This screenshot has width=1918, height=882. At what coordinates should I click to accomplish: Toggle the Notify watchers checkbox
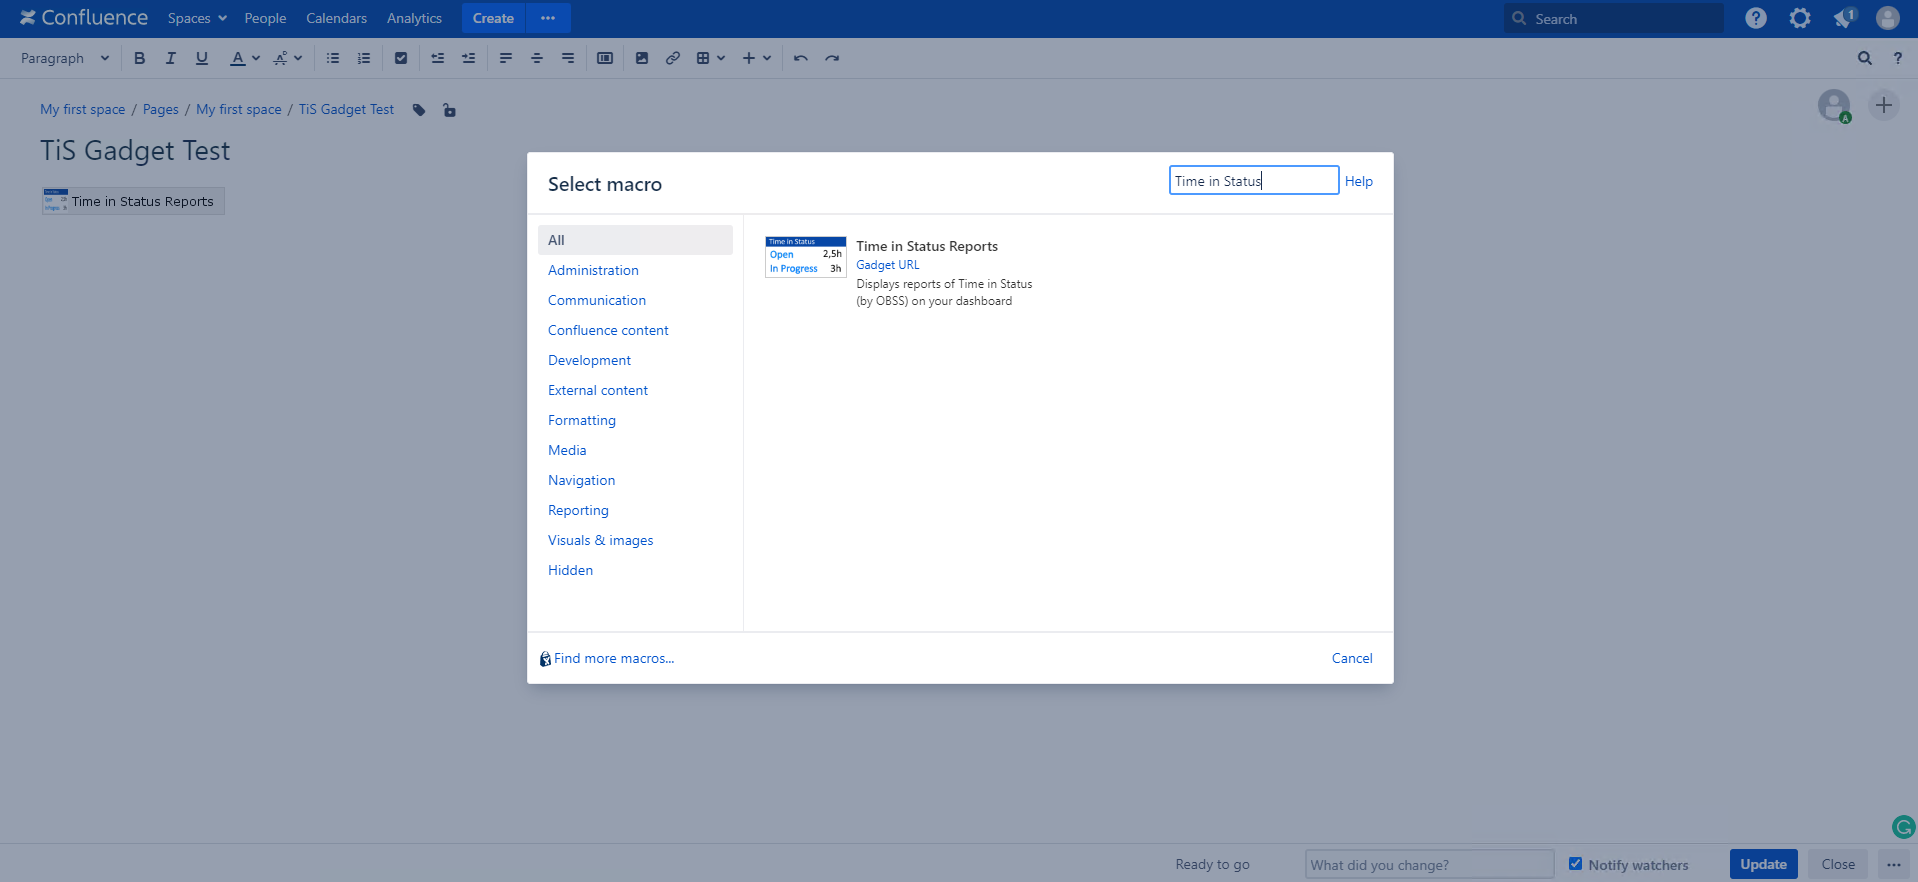tap(1575, 864)
